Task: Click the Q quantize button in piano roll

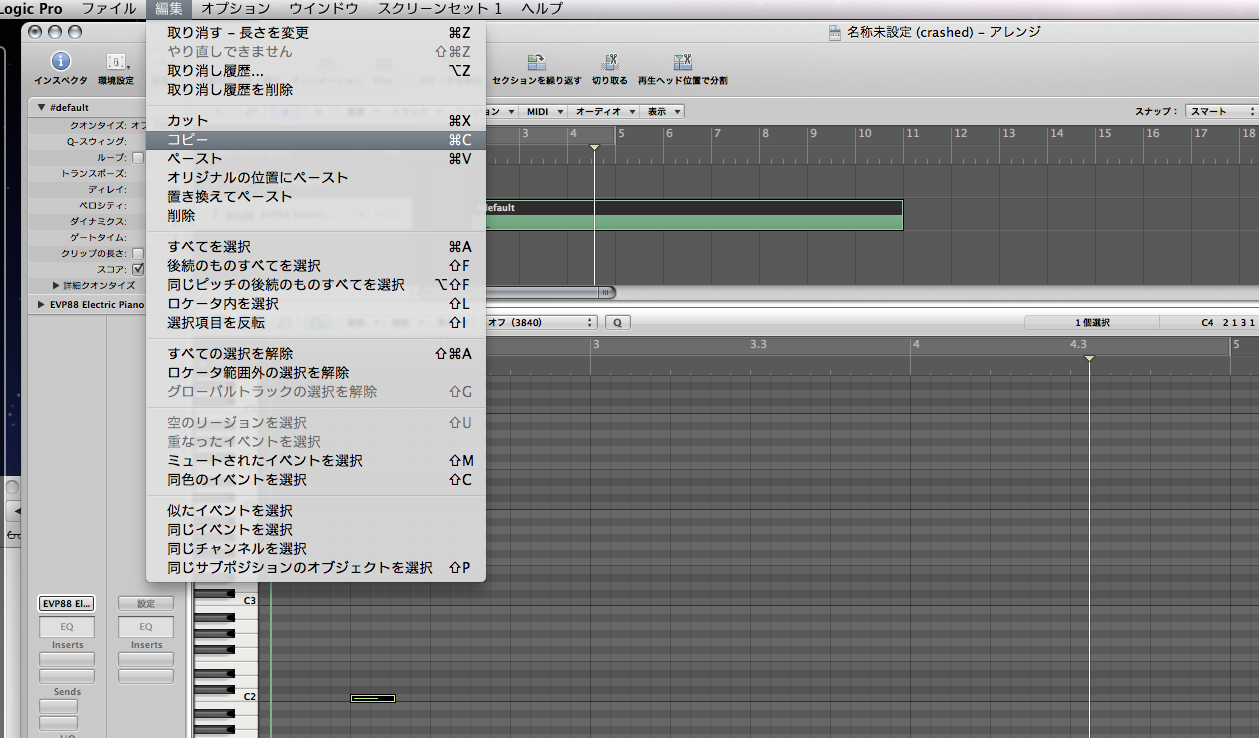Action: 618,322
